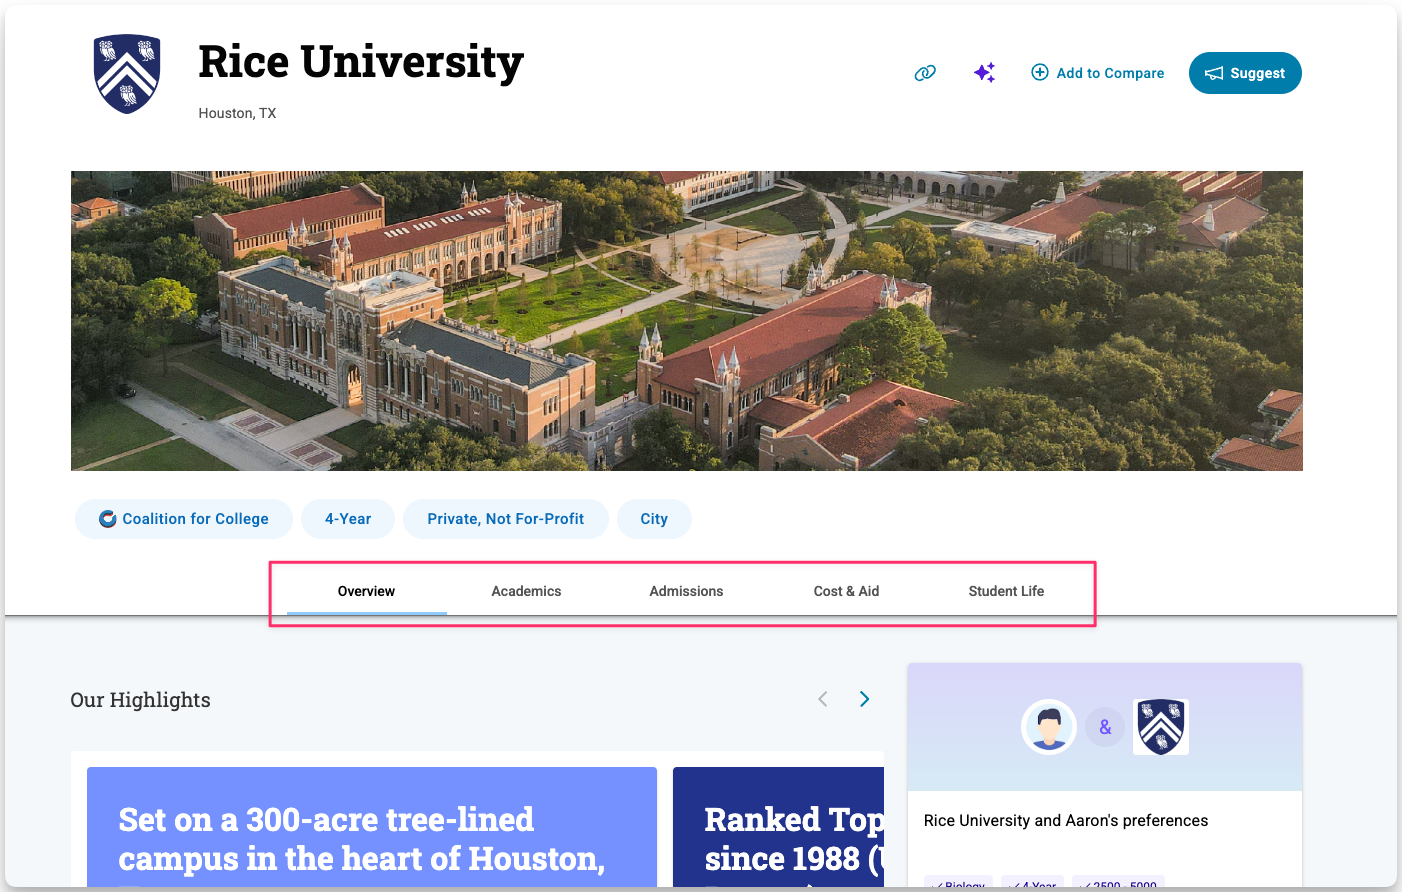Click the Houston, TX location text
1402x892 pixels.
point(237,113)
